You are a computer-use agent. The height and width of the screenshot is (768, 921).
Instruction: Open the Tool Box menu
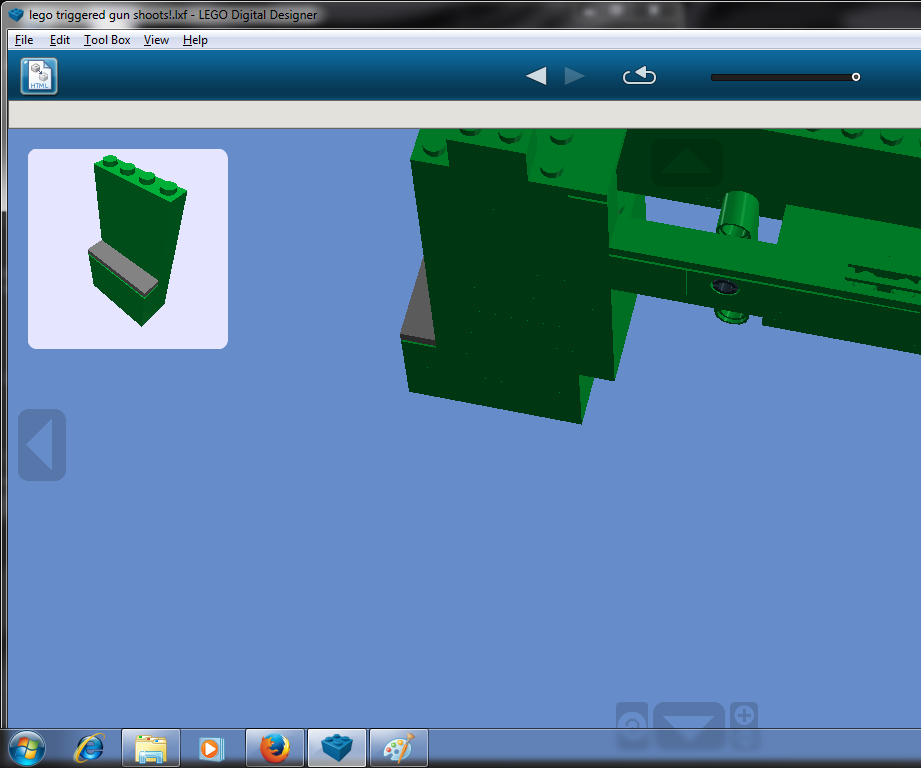coord(106,40)
